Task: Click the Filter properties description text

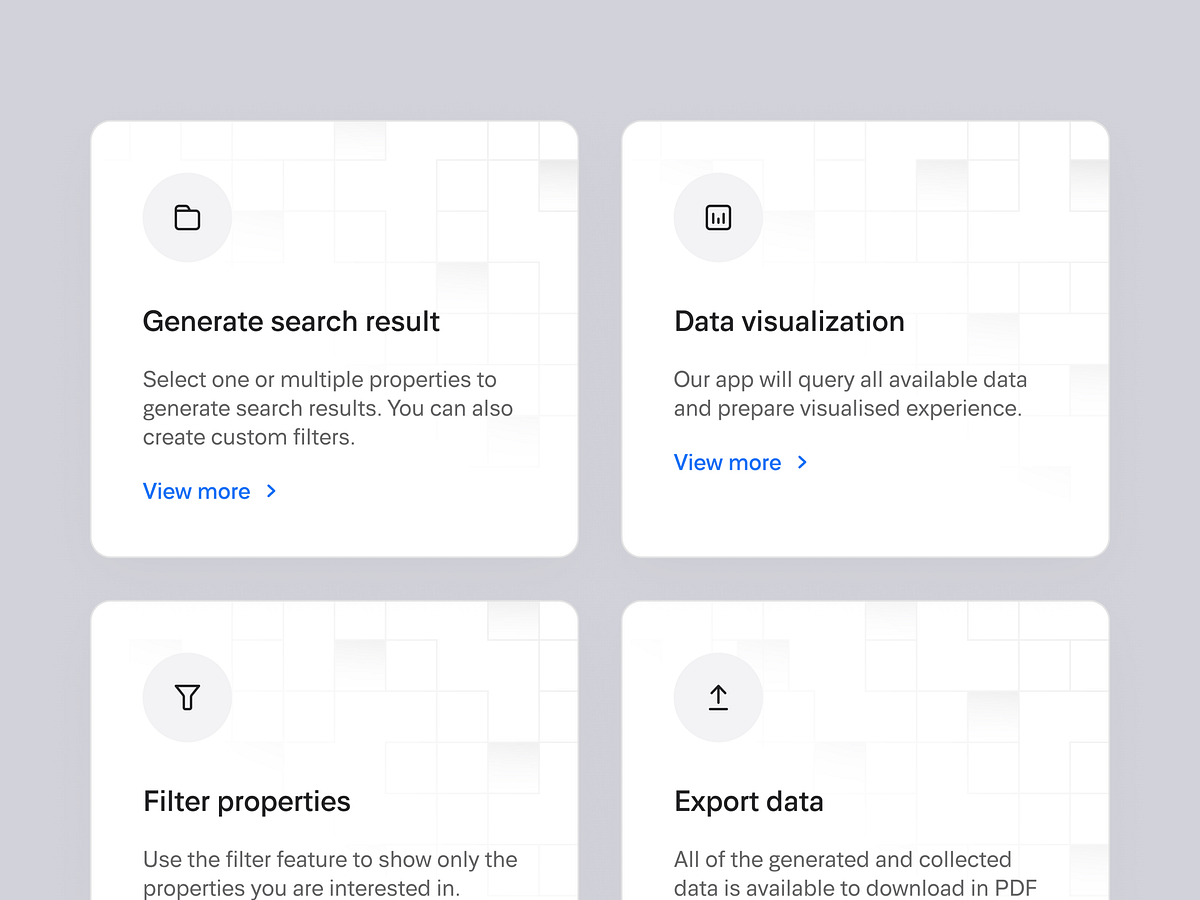Action: tap(330, 873)
